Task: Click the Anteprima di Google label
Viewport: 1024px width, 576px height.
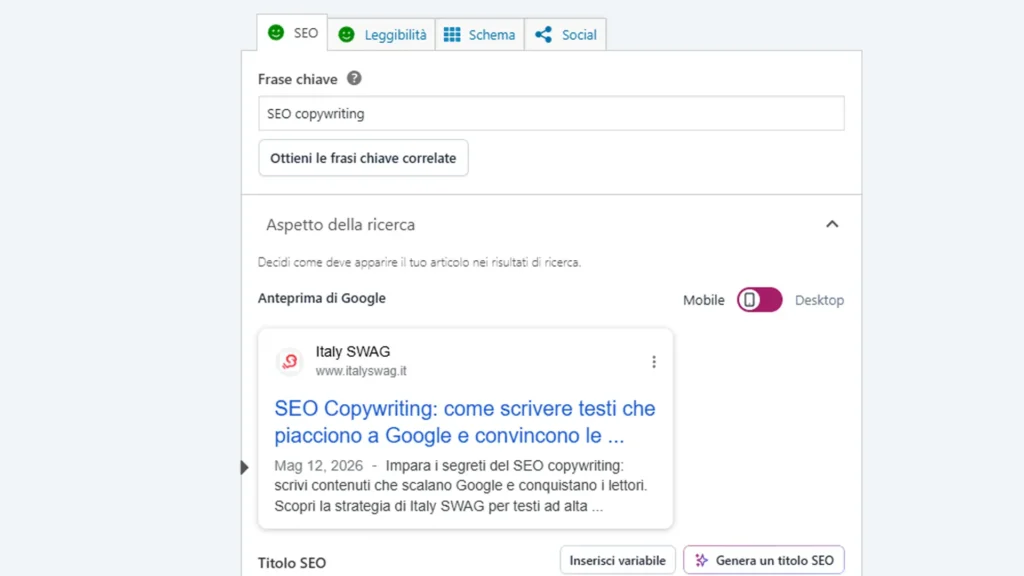Action: pos(322,298)
